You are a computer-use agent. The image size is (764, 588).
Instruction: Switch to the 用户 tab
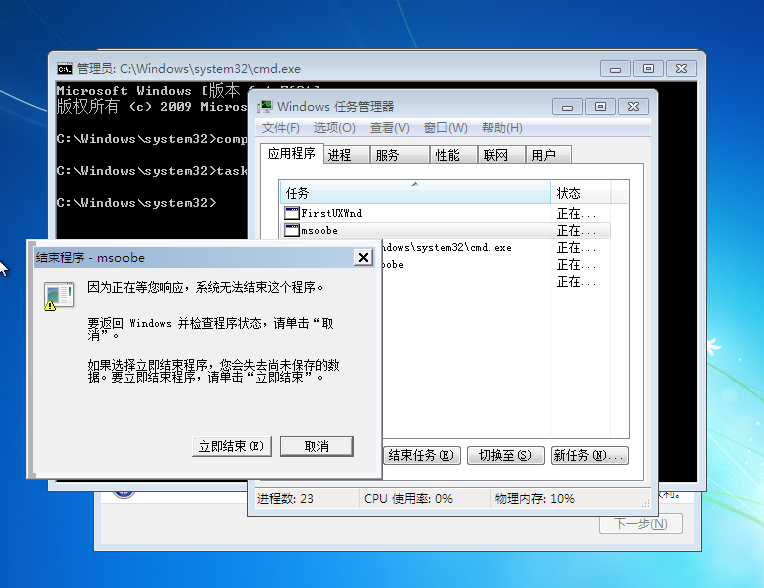point(548,155)
